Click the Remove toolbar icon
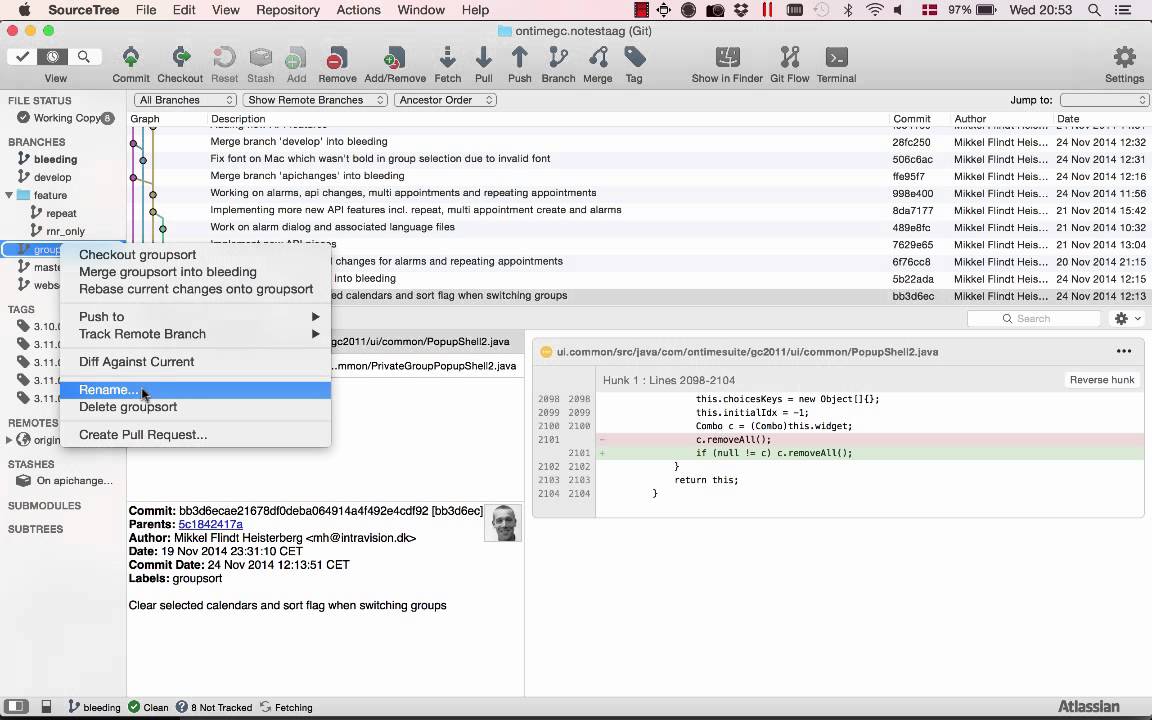 tap(337, 57)
